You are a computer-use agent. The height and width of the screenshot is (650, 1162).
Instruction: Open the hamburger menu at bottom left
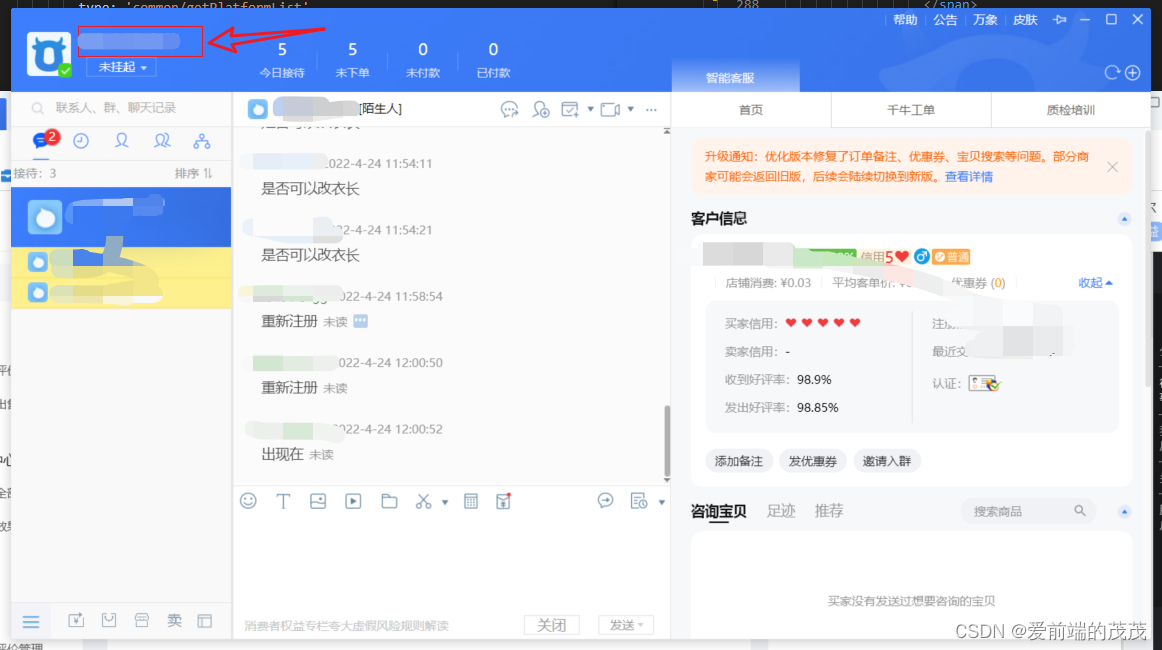31,621
